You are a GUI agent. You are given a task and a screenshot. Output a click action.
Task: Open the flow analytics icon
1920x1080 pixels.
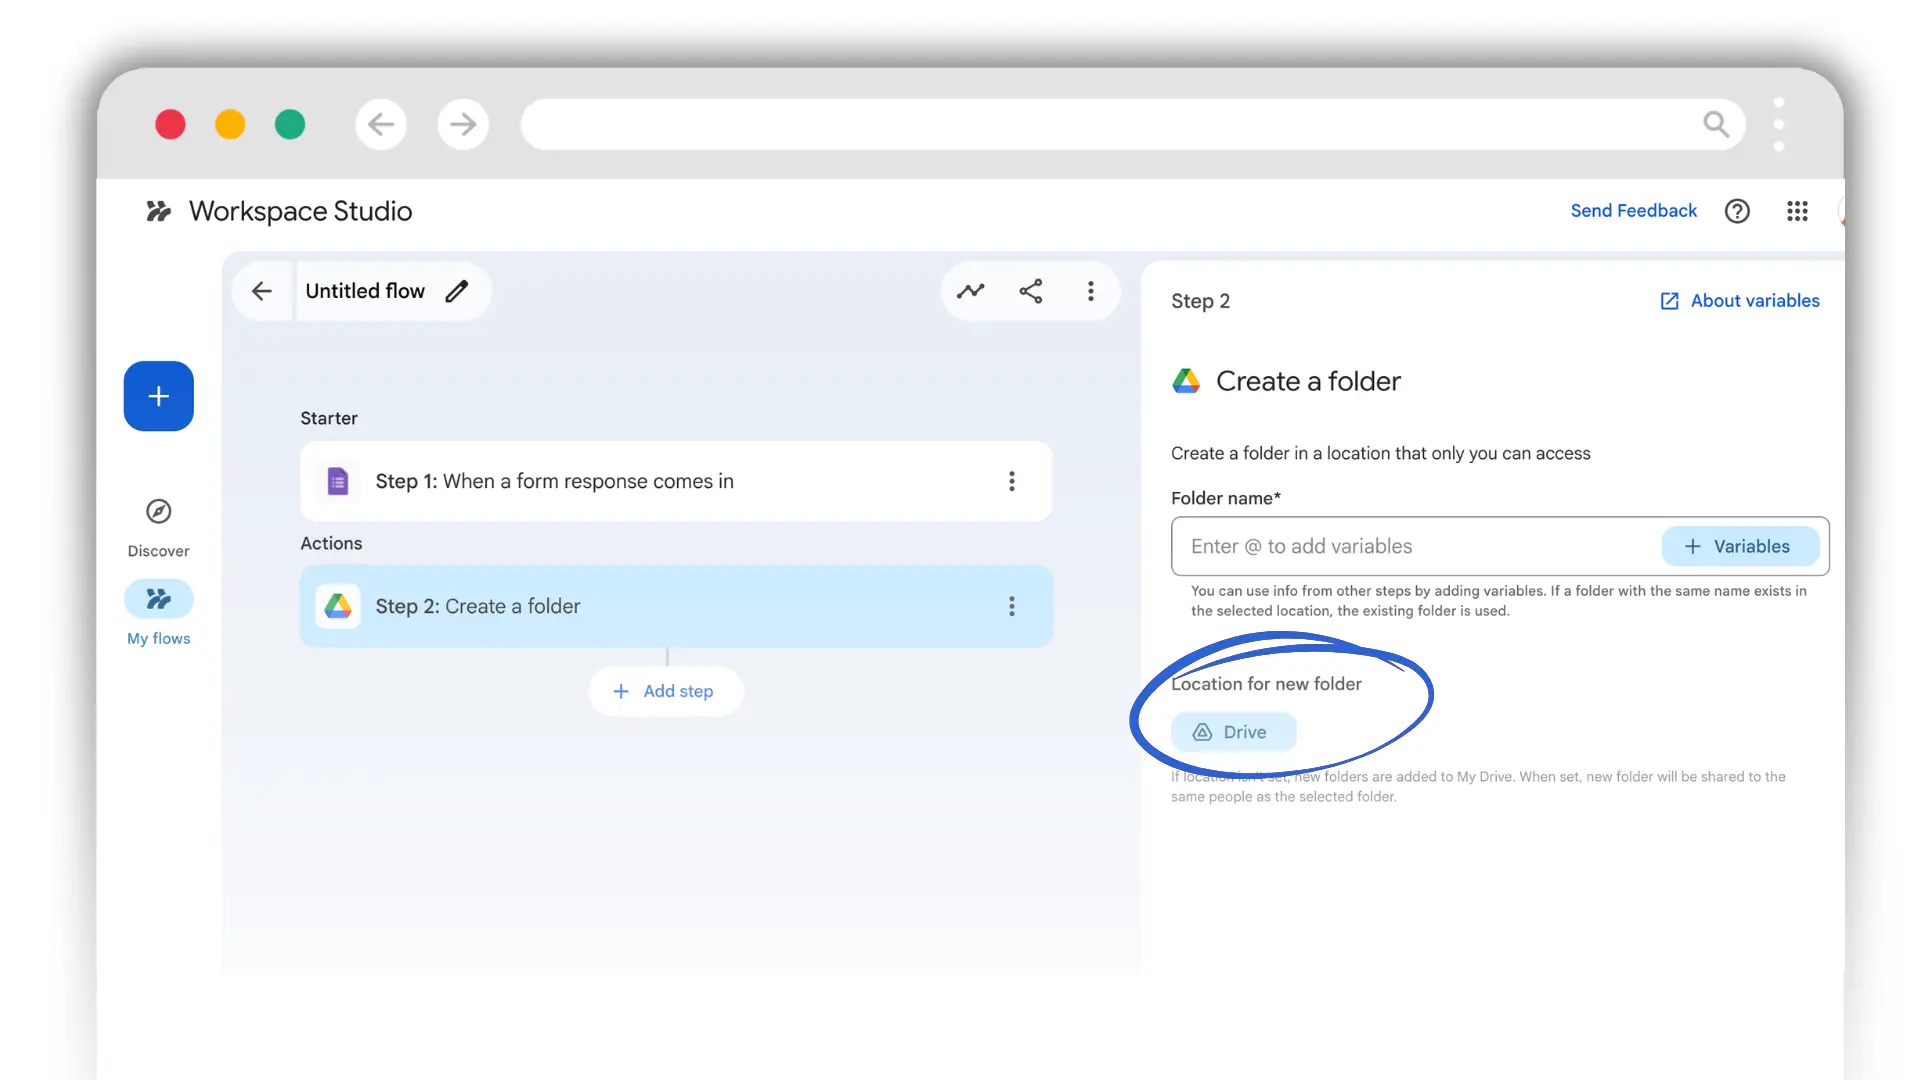pos(971,291)
